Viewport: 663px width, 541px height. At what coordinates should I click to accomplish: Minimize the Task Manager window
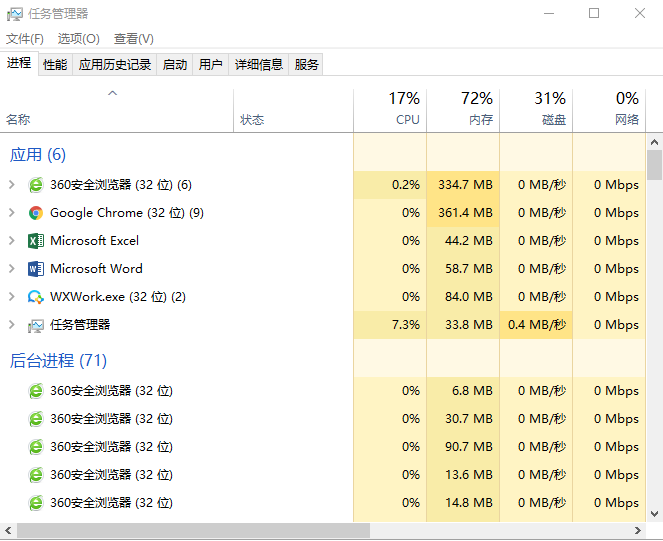pyautogui.click(x=549, y=14)
